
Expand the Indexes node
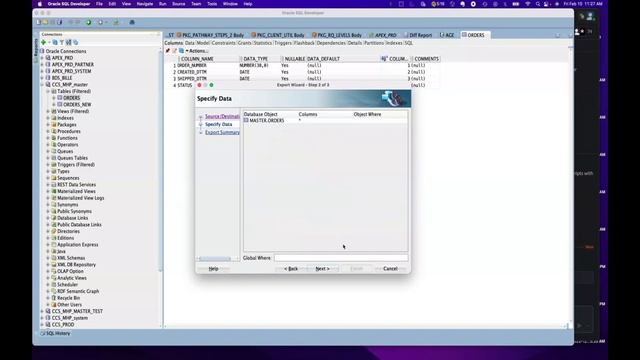coord(48,118)
